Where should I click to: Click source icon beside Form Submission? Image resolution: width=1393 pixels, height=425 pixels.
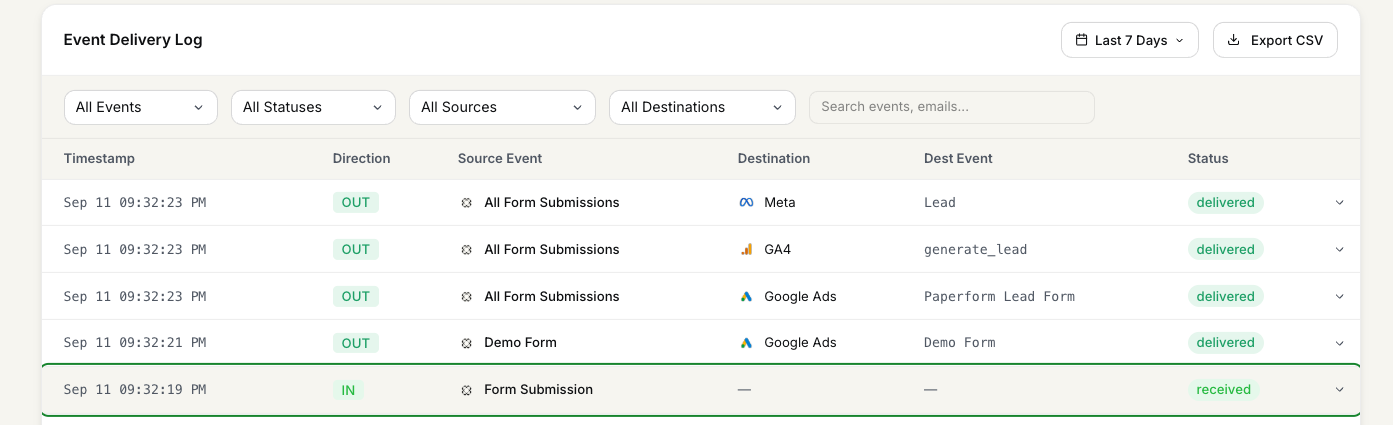coord(466,390)
